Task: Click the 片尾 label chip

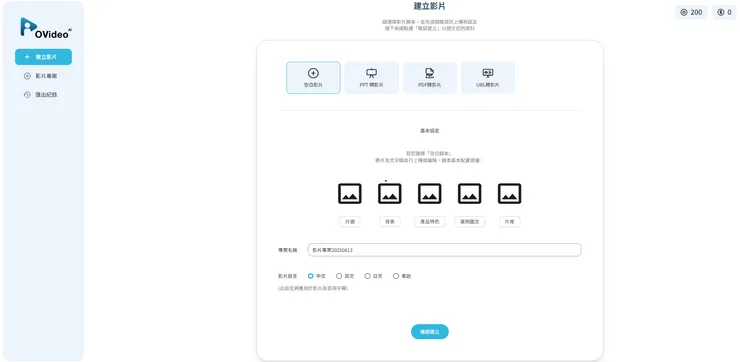Action: click(x=510, y=222)
